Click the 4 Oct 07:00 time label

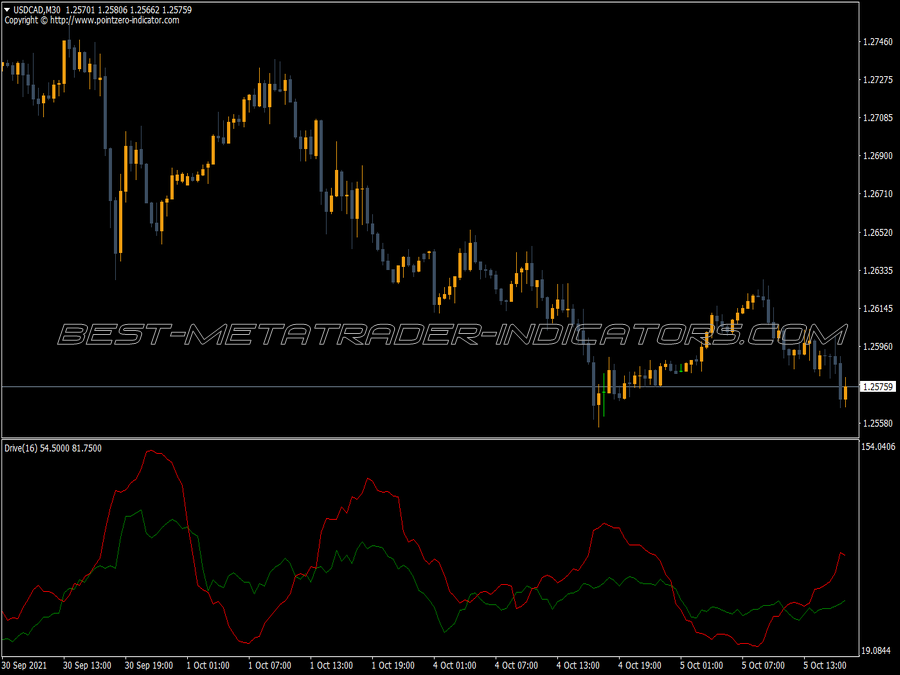(x=516, y=665)
